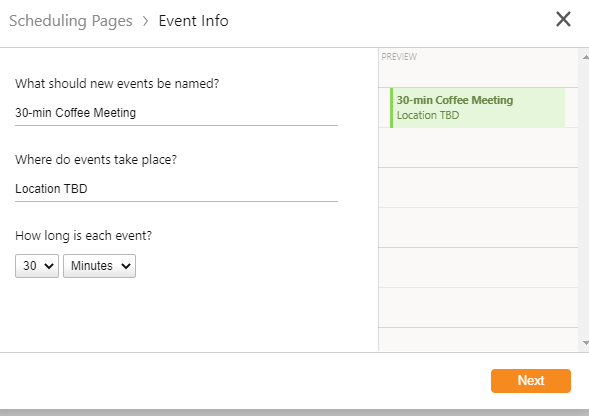The width and height of the screenshot is (589, 416).
Task: Select the Event Info breadcrumb title
Action: [x=193, y=21]
